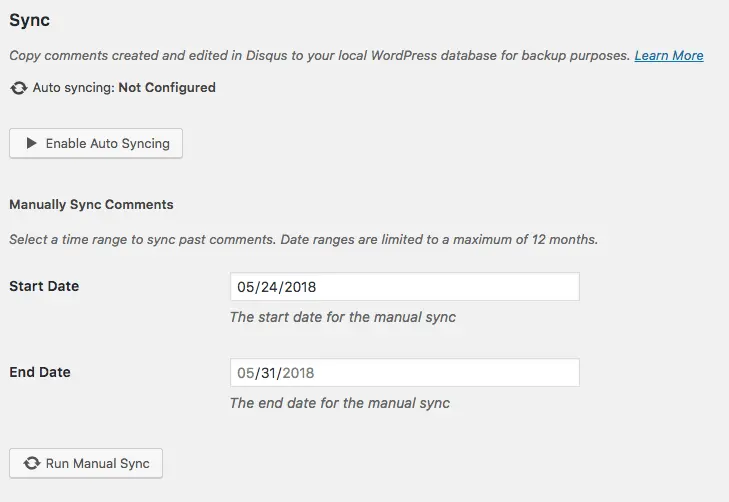Screen dimensions: 729x502
Task: Click the Manually Sync Comments heading
Action: point(91,205)
